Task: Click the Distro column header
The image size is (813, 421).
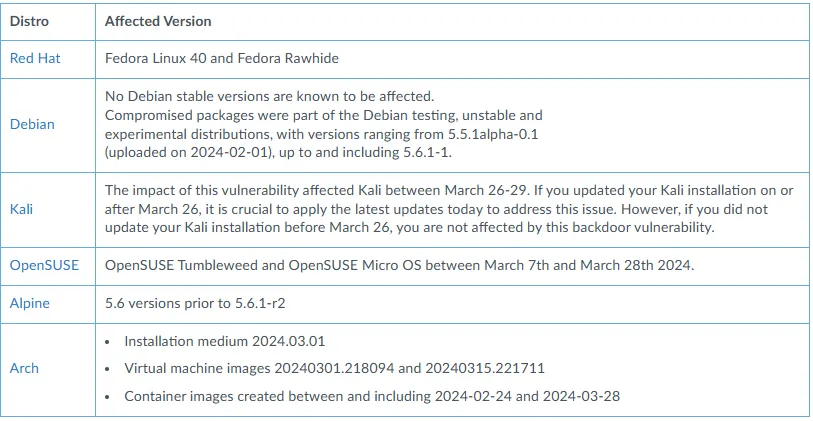Action: (x=29, y=21)
